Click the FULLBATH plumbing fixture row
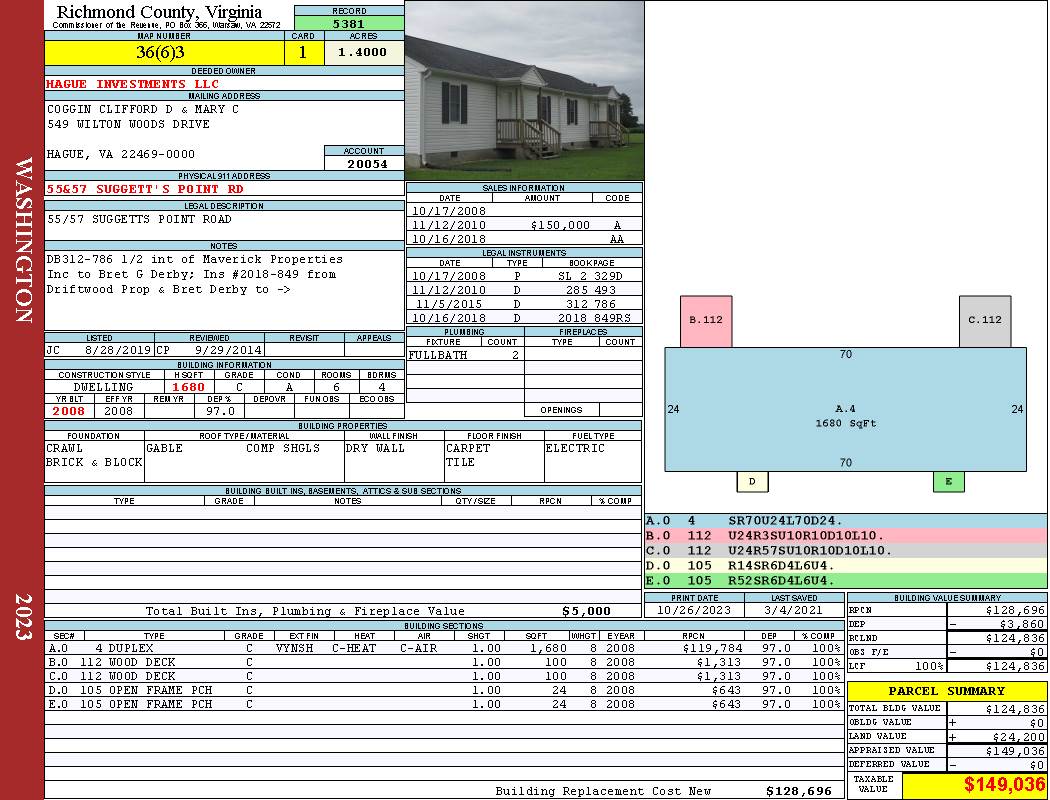Viewport: 1050px width, 800px height. click(465, 355)
